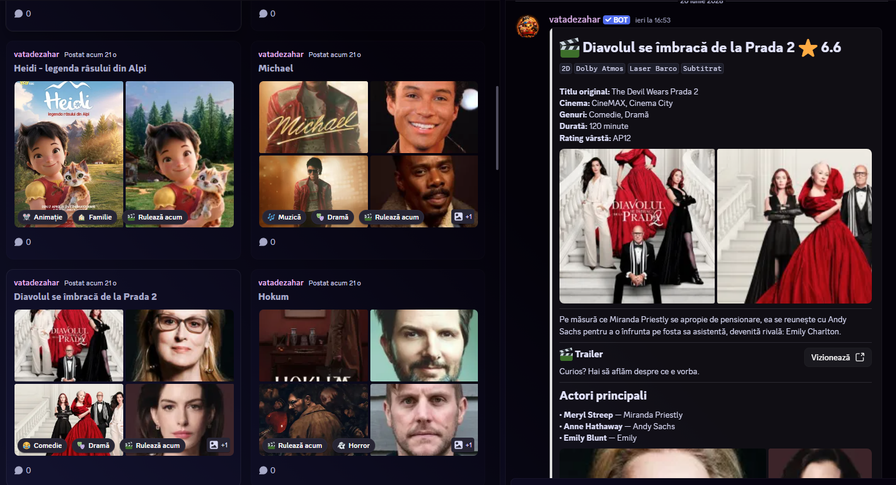Click the Dramă tag on the Prada 2 post
Viewport: 896px width, 485px height.
tap(93, 446)
